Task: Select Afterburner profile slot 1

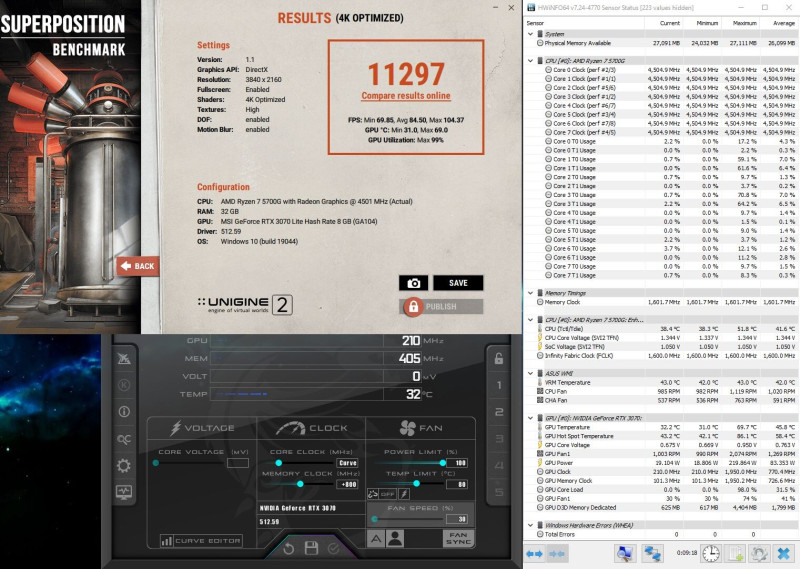Action: point(499,385)
